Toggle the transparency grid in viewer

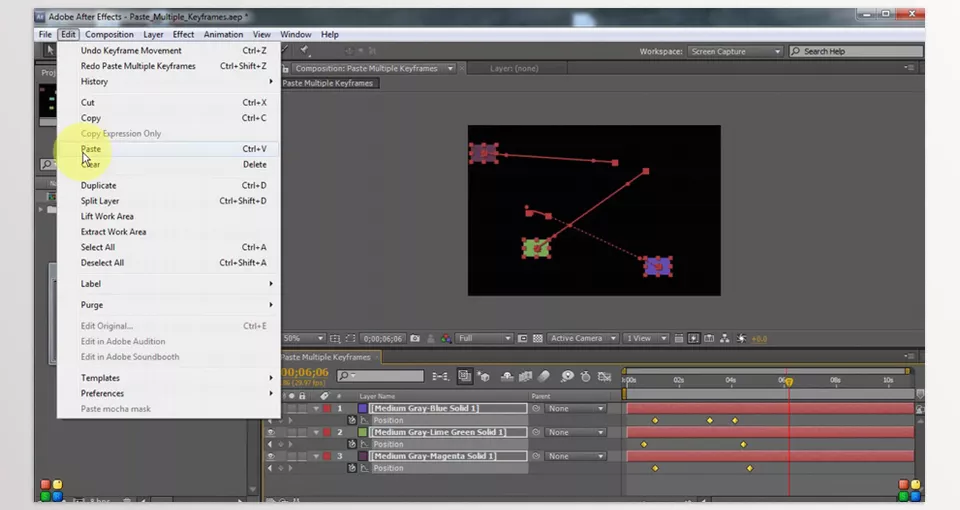(538, 339)
